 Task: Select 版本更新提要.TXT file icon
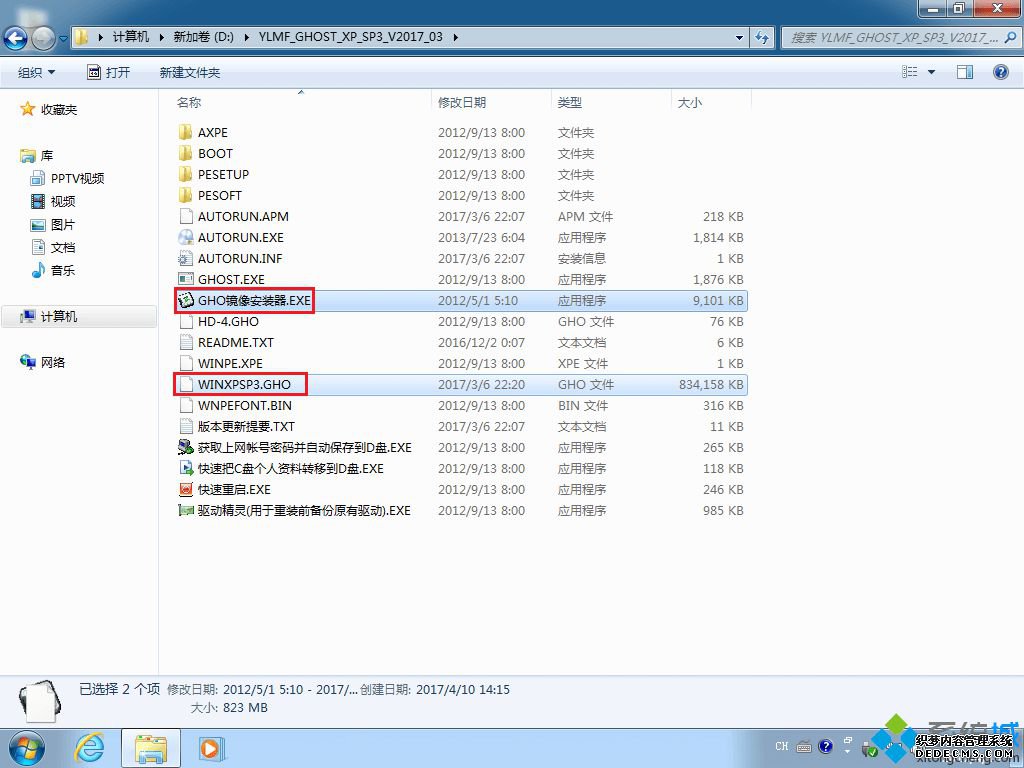tap(186, 426)
